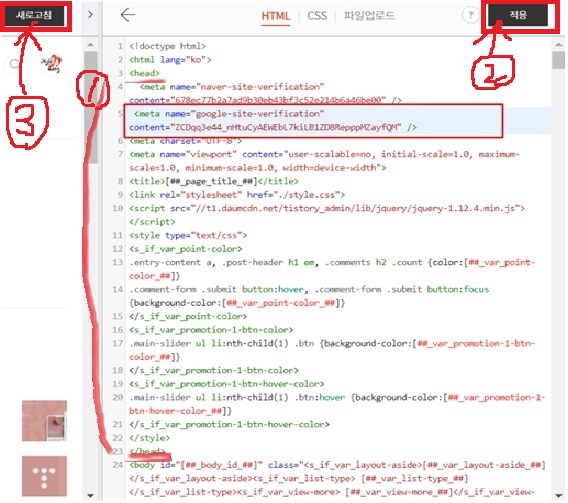Switch to the HTML tab
The width and height of the screenshot is (568, 503).
click(276, 16)
